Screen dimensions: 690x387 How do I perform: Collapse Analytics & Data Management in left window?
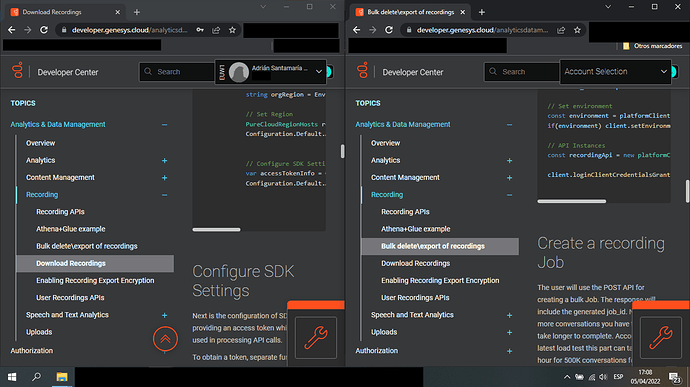[x=164, y=125]
